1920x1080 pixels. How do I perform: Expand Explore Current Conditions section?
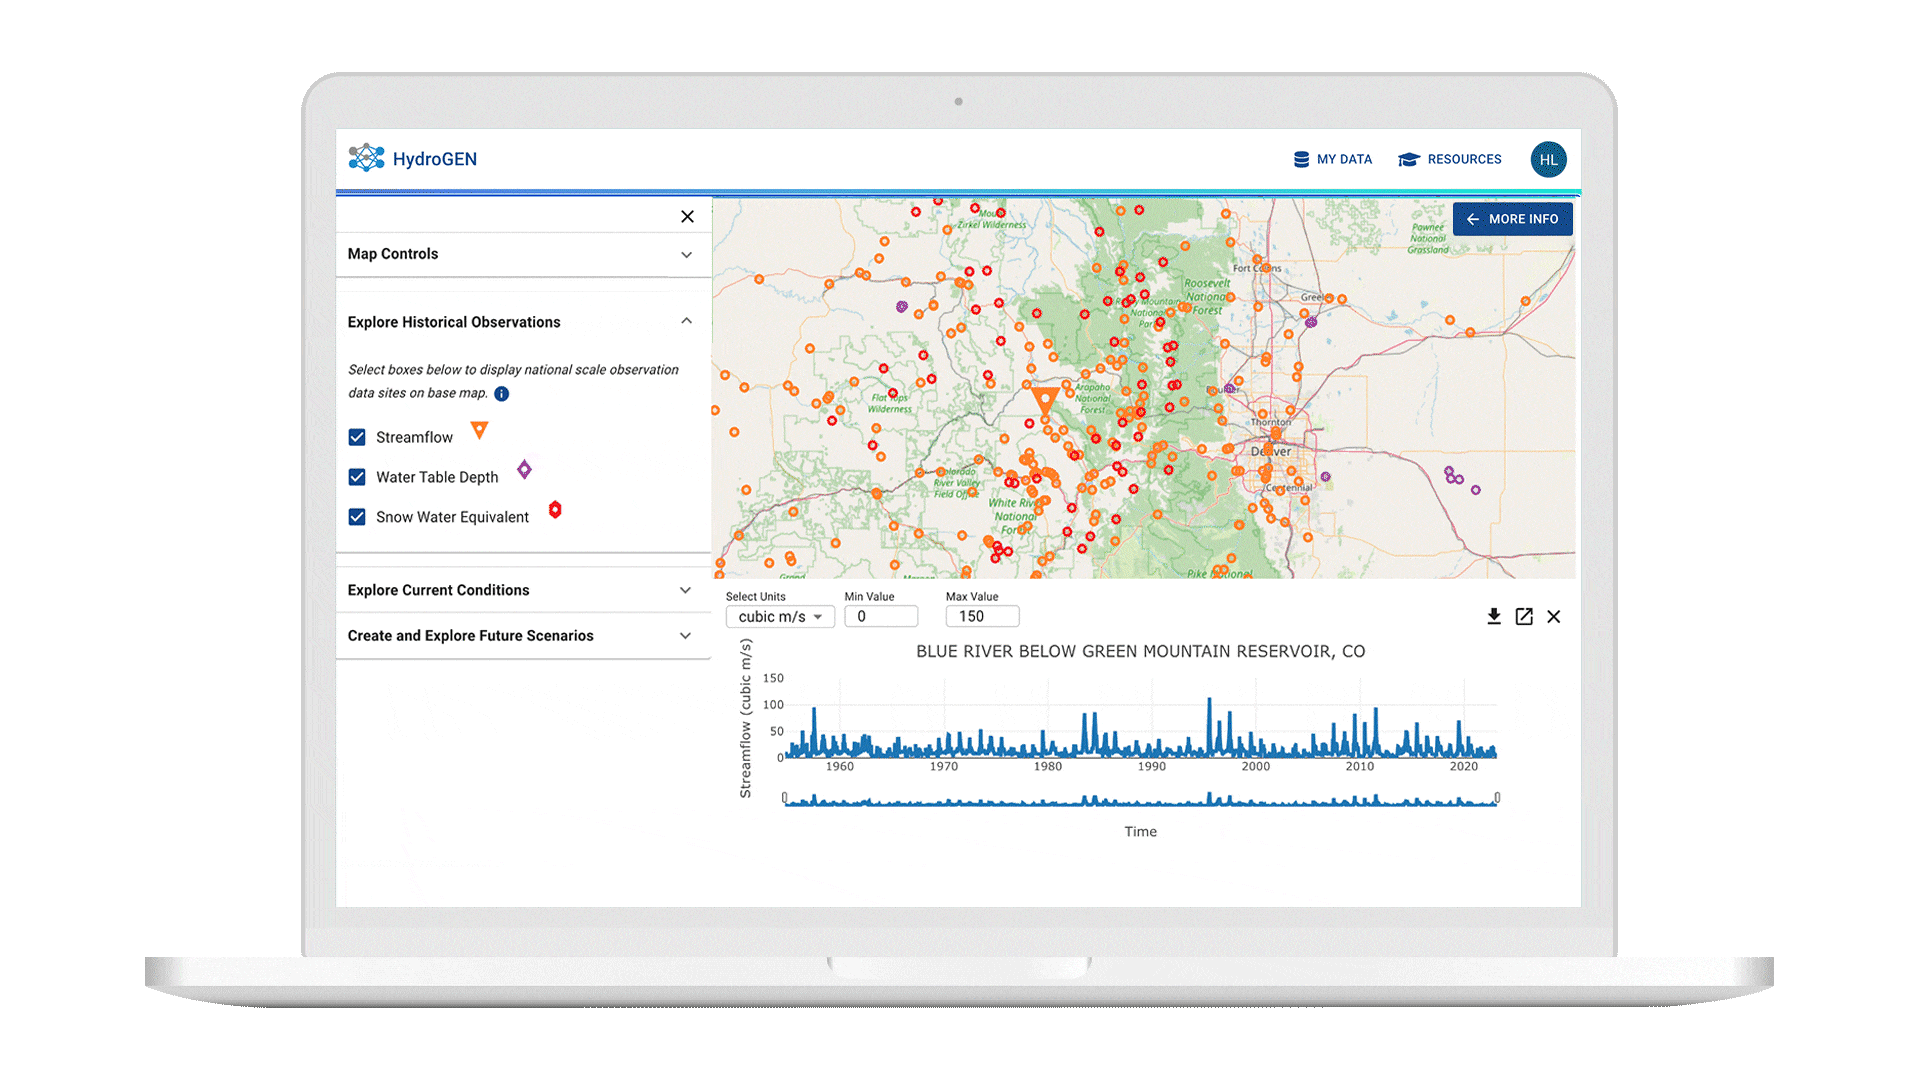tap(522, 590)
